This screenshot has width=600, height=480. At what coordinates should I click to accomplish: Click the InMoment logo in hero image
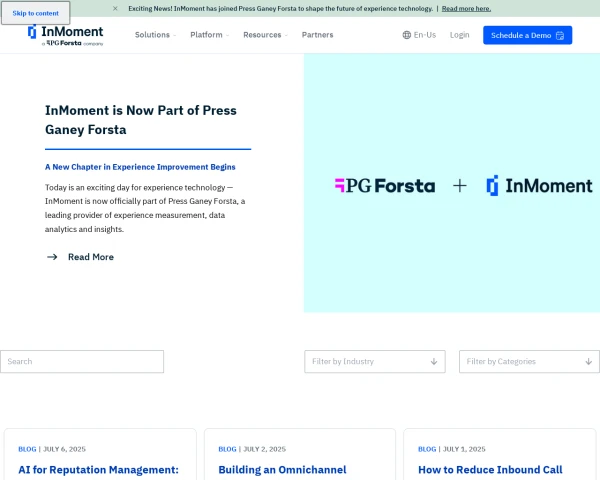(x=539, y=186)
